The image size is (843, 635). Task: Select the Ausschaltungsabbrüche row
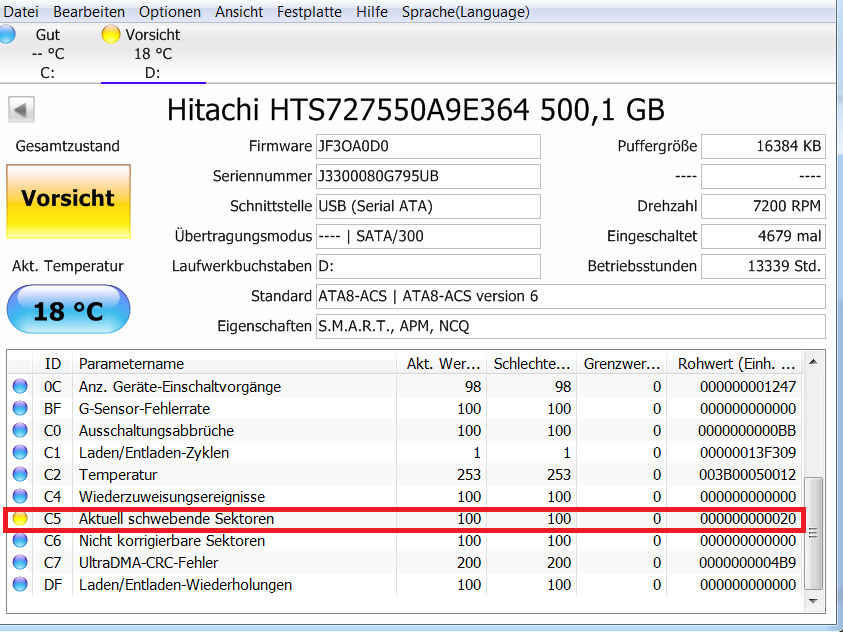[404, 431]
